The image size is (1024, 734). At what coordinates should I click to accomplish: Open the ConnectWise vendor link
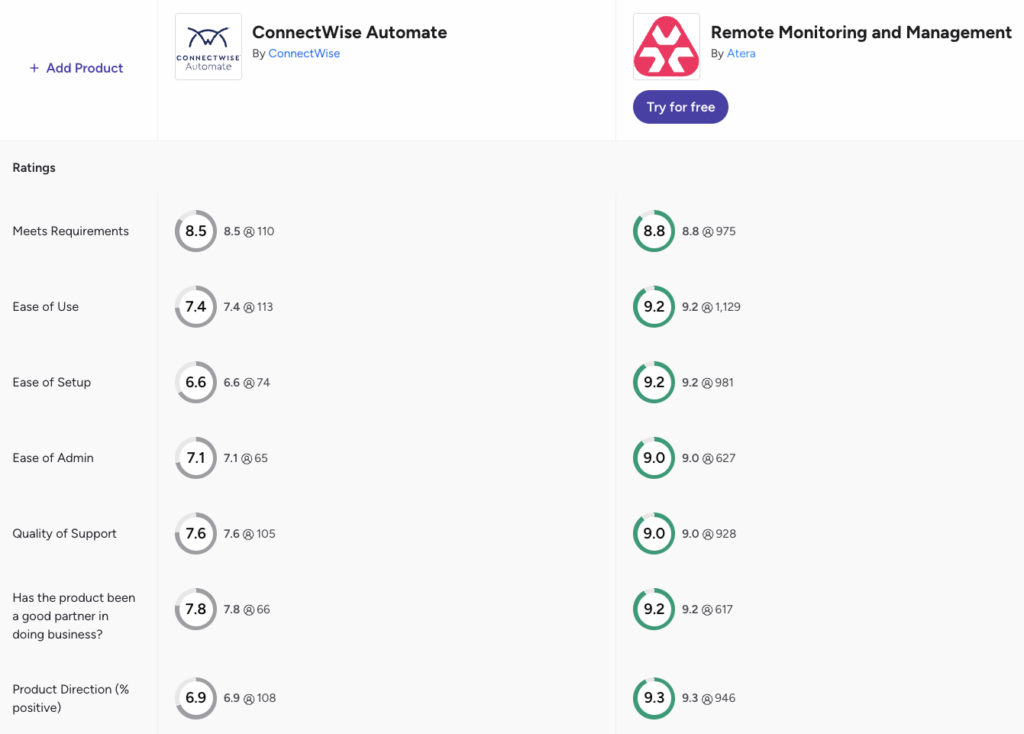point(304,54)
